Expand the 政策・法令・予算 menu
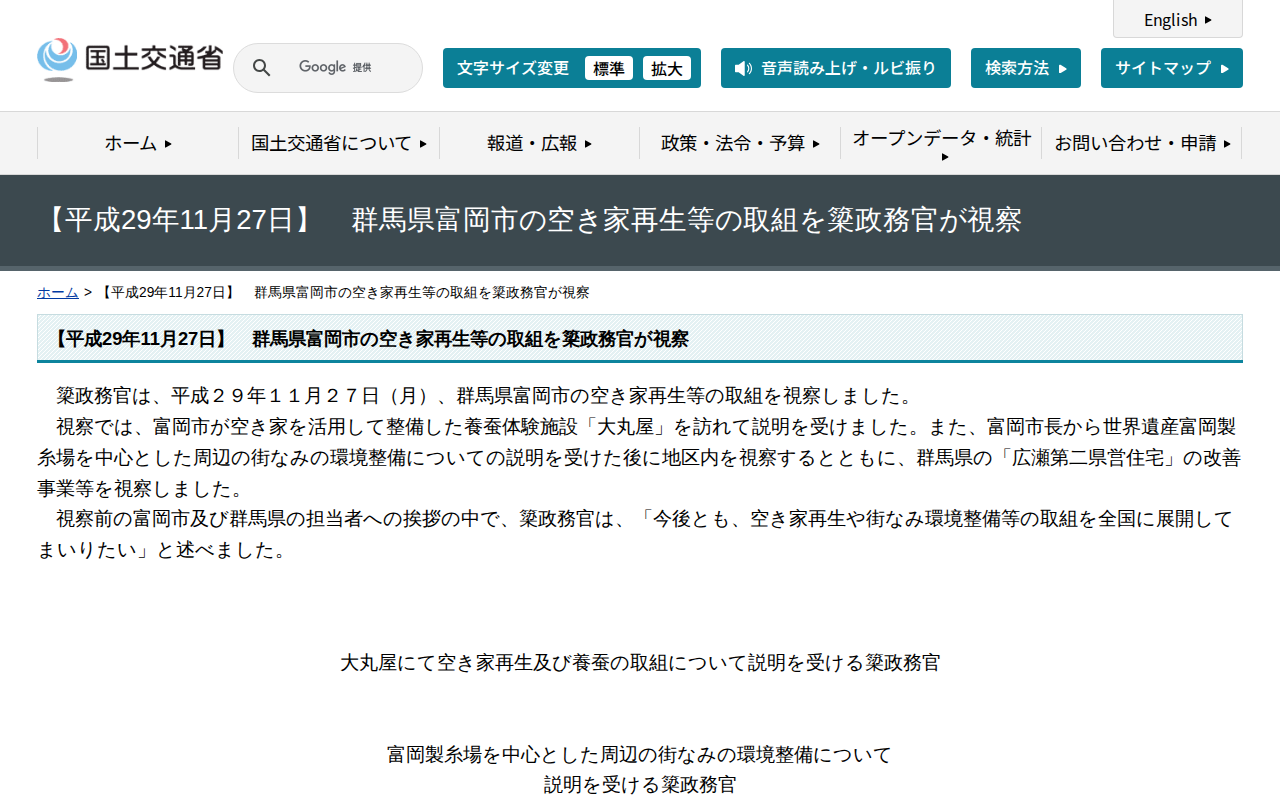Viewport: 1280px width, 800px height. [740, 143]
